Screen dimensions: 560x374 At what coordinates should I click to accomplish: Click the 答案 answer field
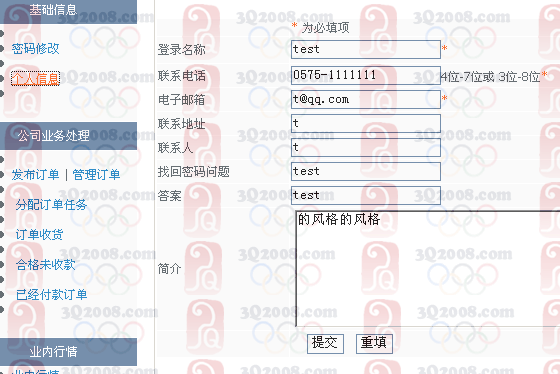coord(366,195)
